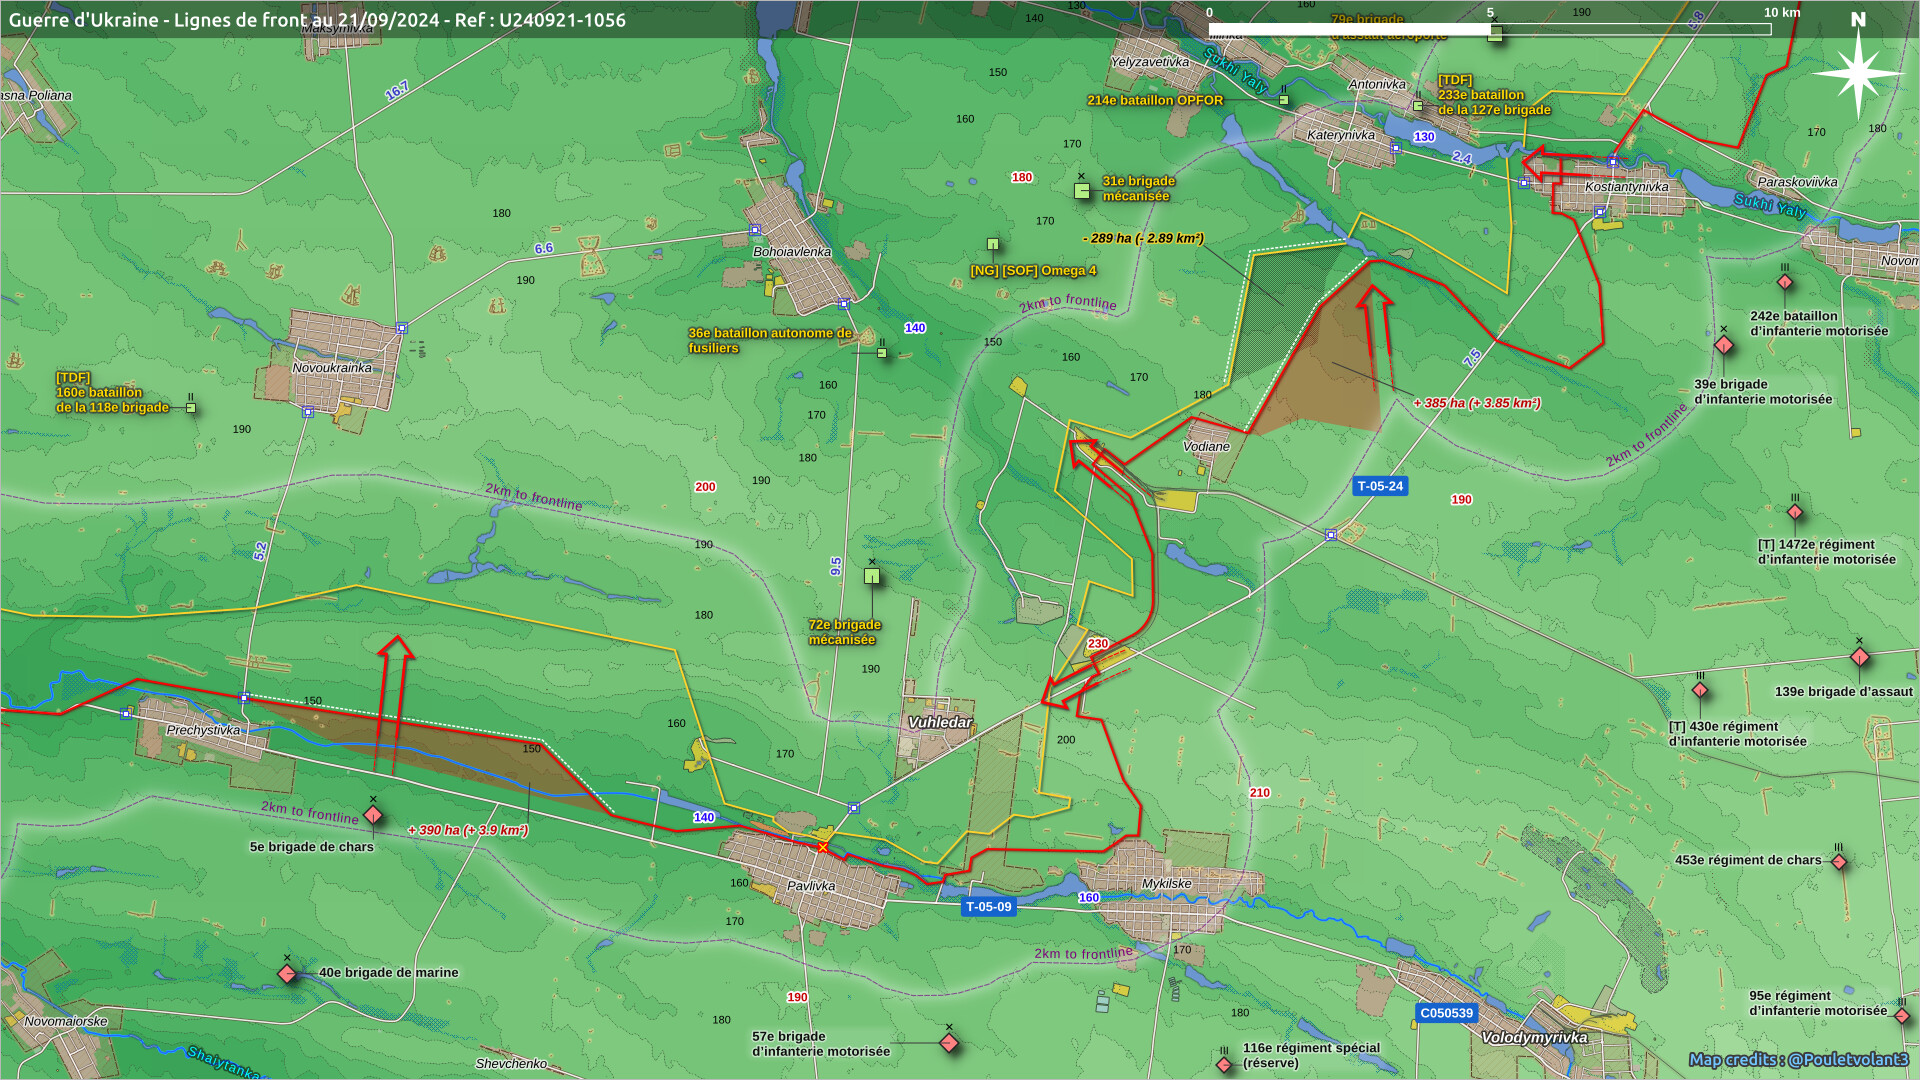Click the yellow X marker near Pavlivka
The width and height of the screenshot is (1920, 1080).
822,848
